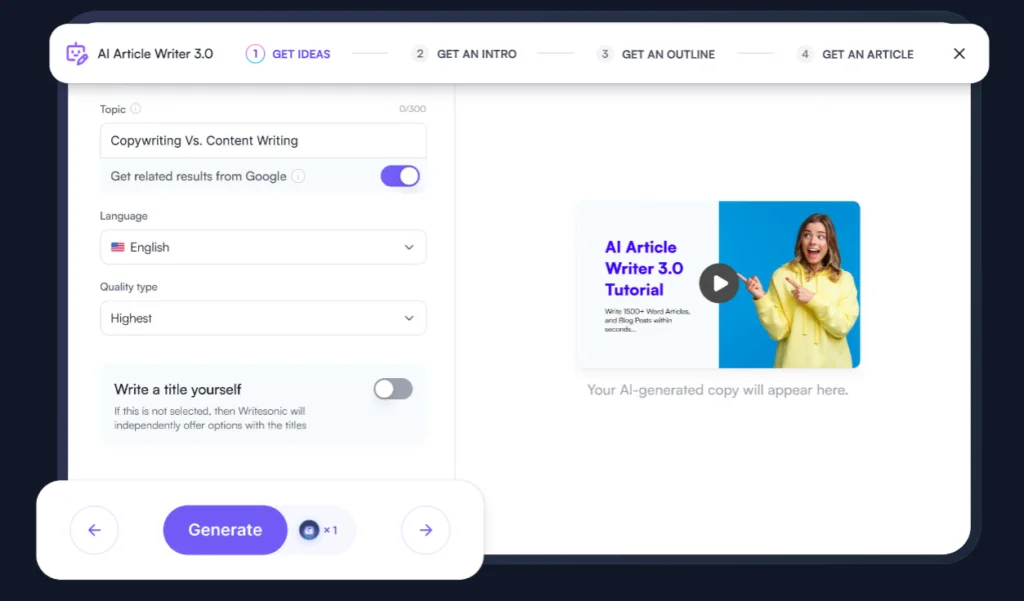Screen dimensions: 1024x601
Task: Go to the Get an Intro step
Action: tap(464, 54)
